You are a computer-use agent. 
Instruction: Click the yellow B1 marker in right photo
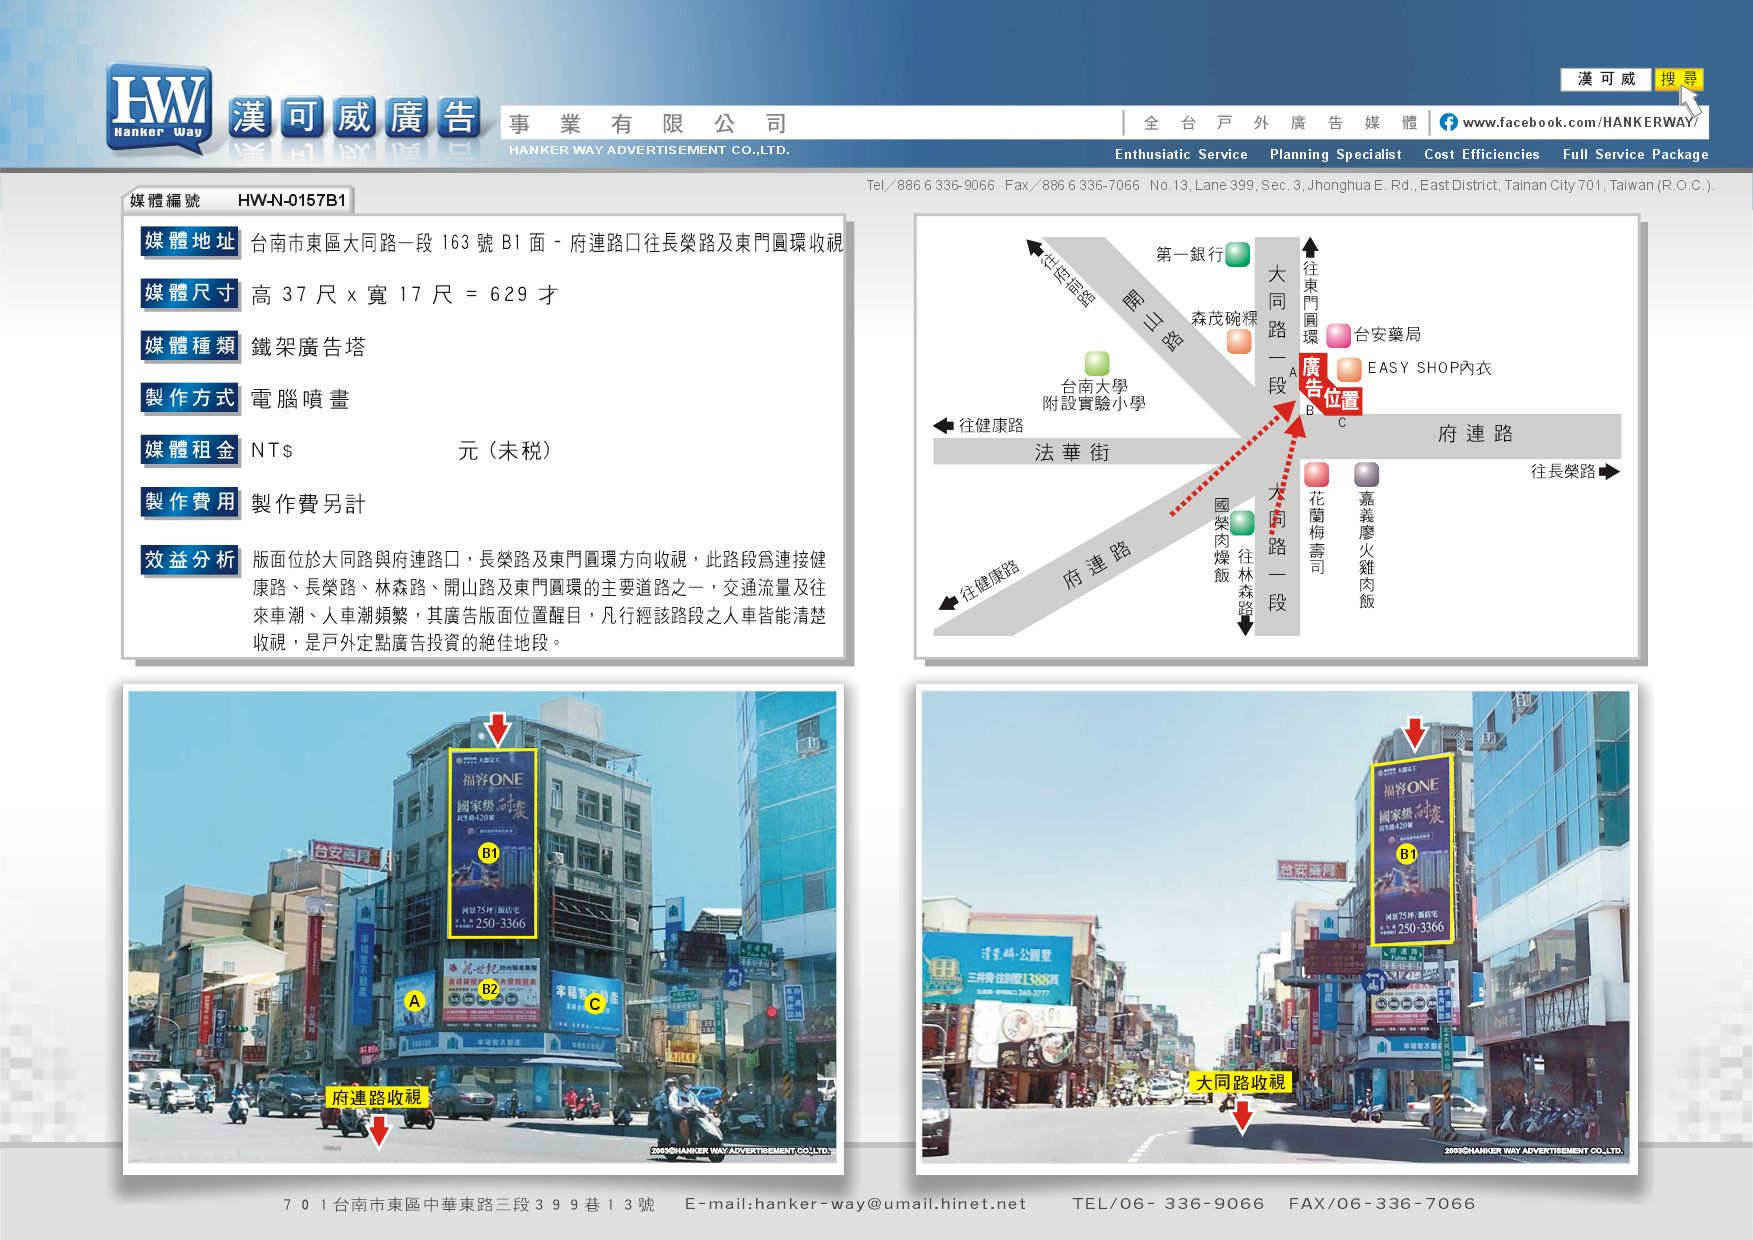pos(1407,854)
